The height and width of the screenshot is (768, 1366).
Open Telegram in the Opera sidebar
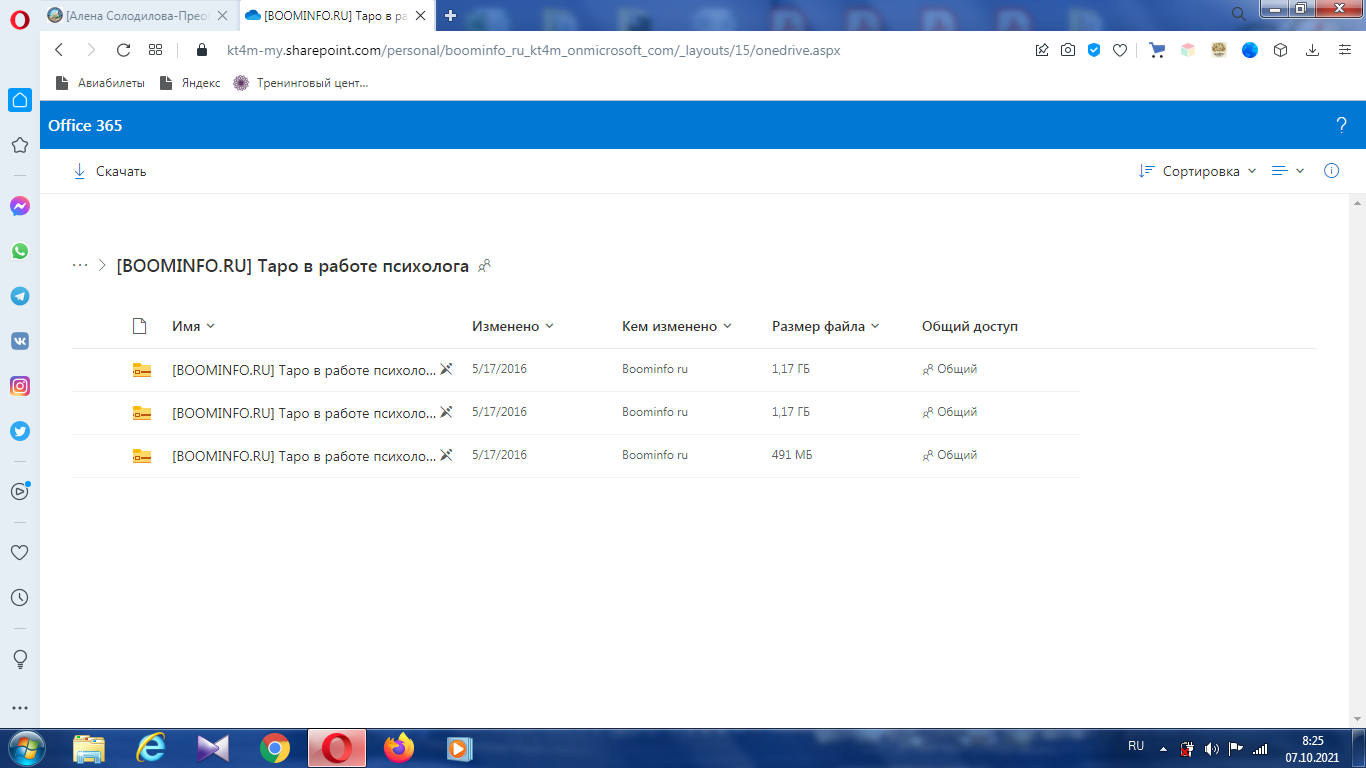tap(20, 296)
